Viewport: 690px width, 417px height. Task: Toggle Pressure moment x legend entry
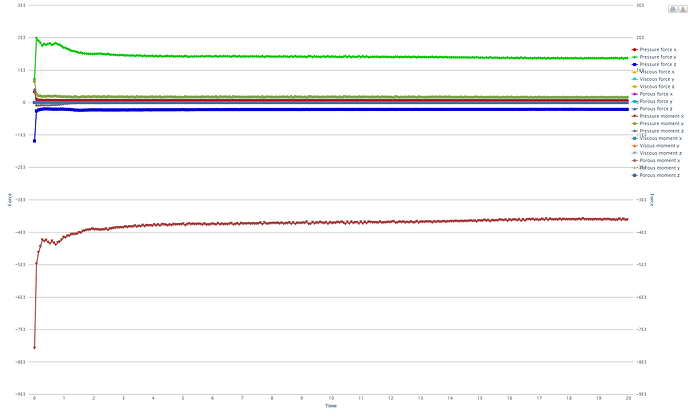pos(658,116)
